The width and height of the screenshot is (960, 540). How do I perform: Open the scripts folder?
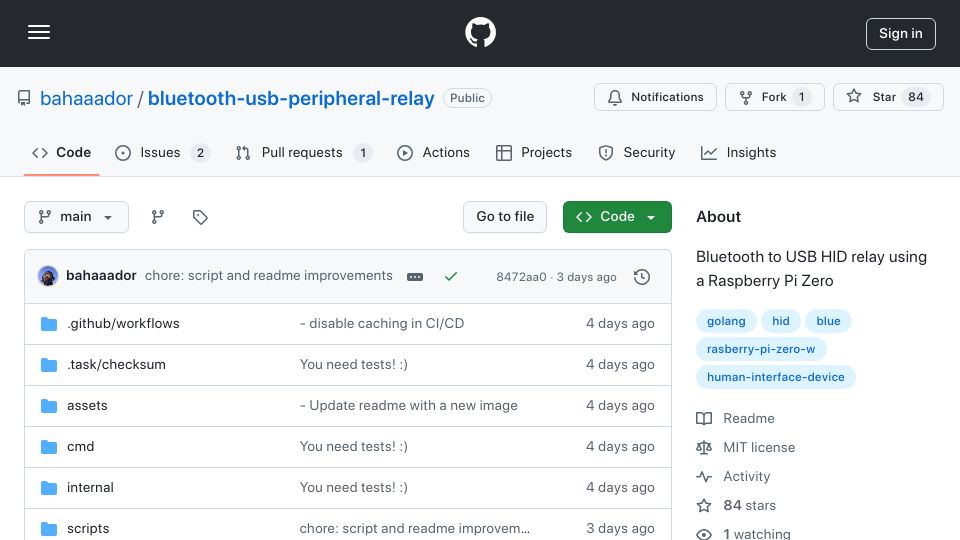pos(88,528)
